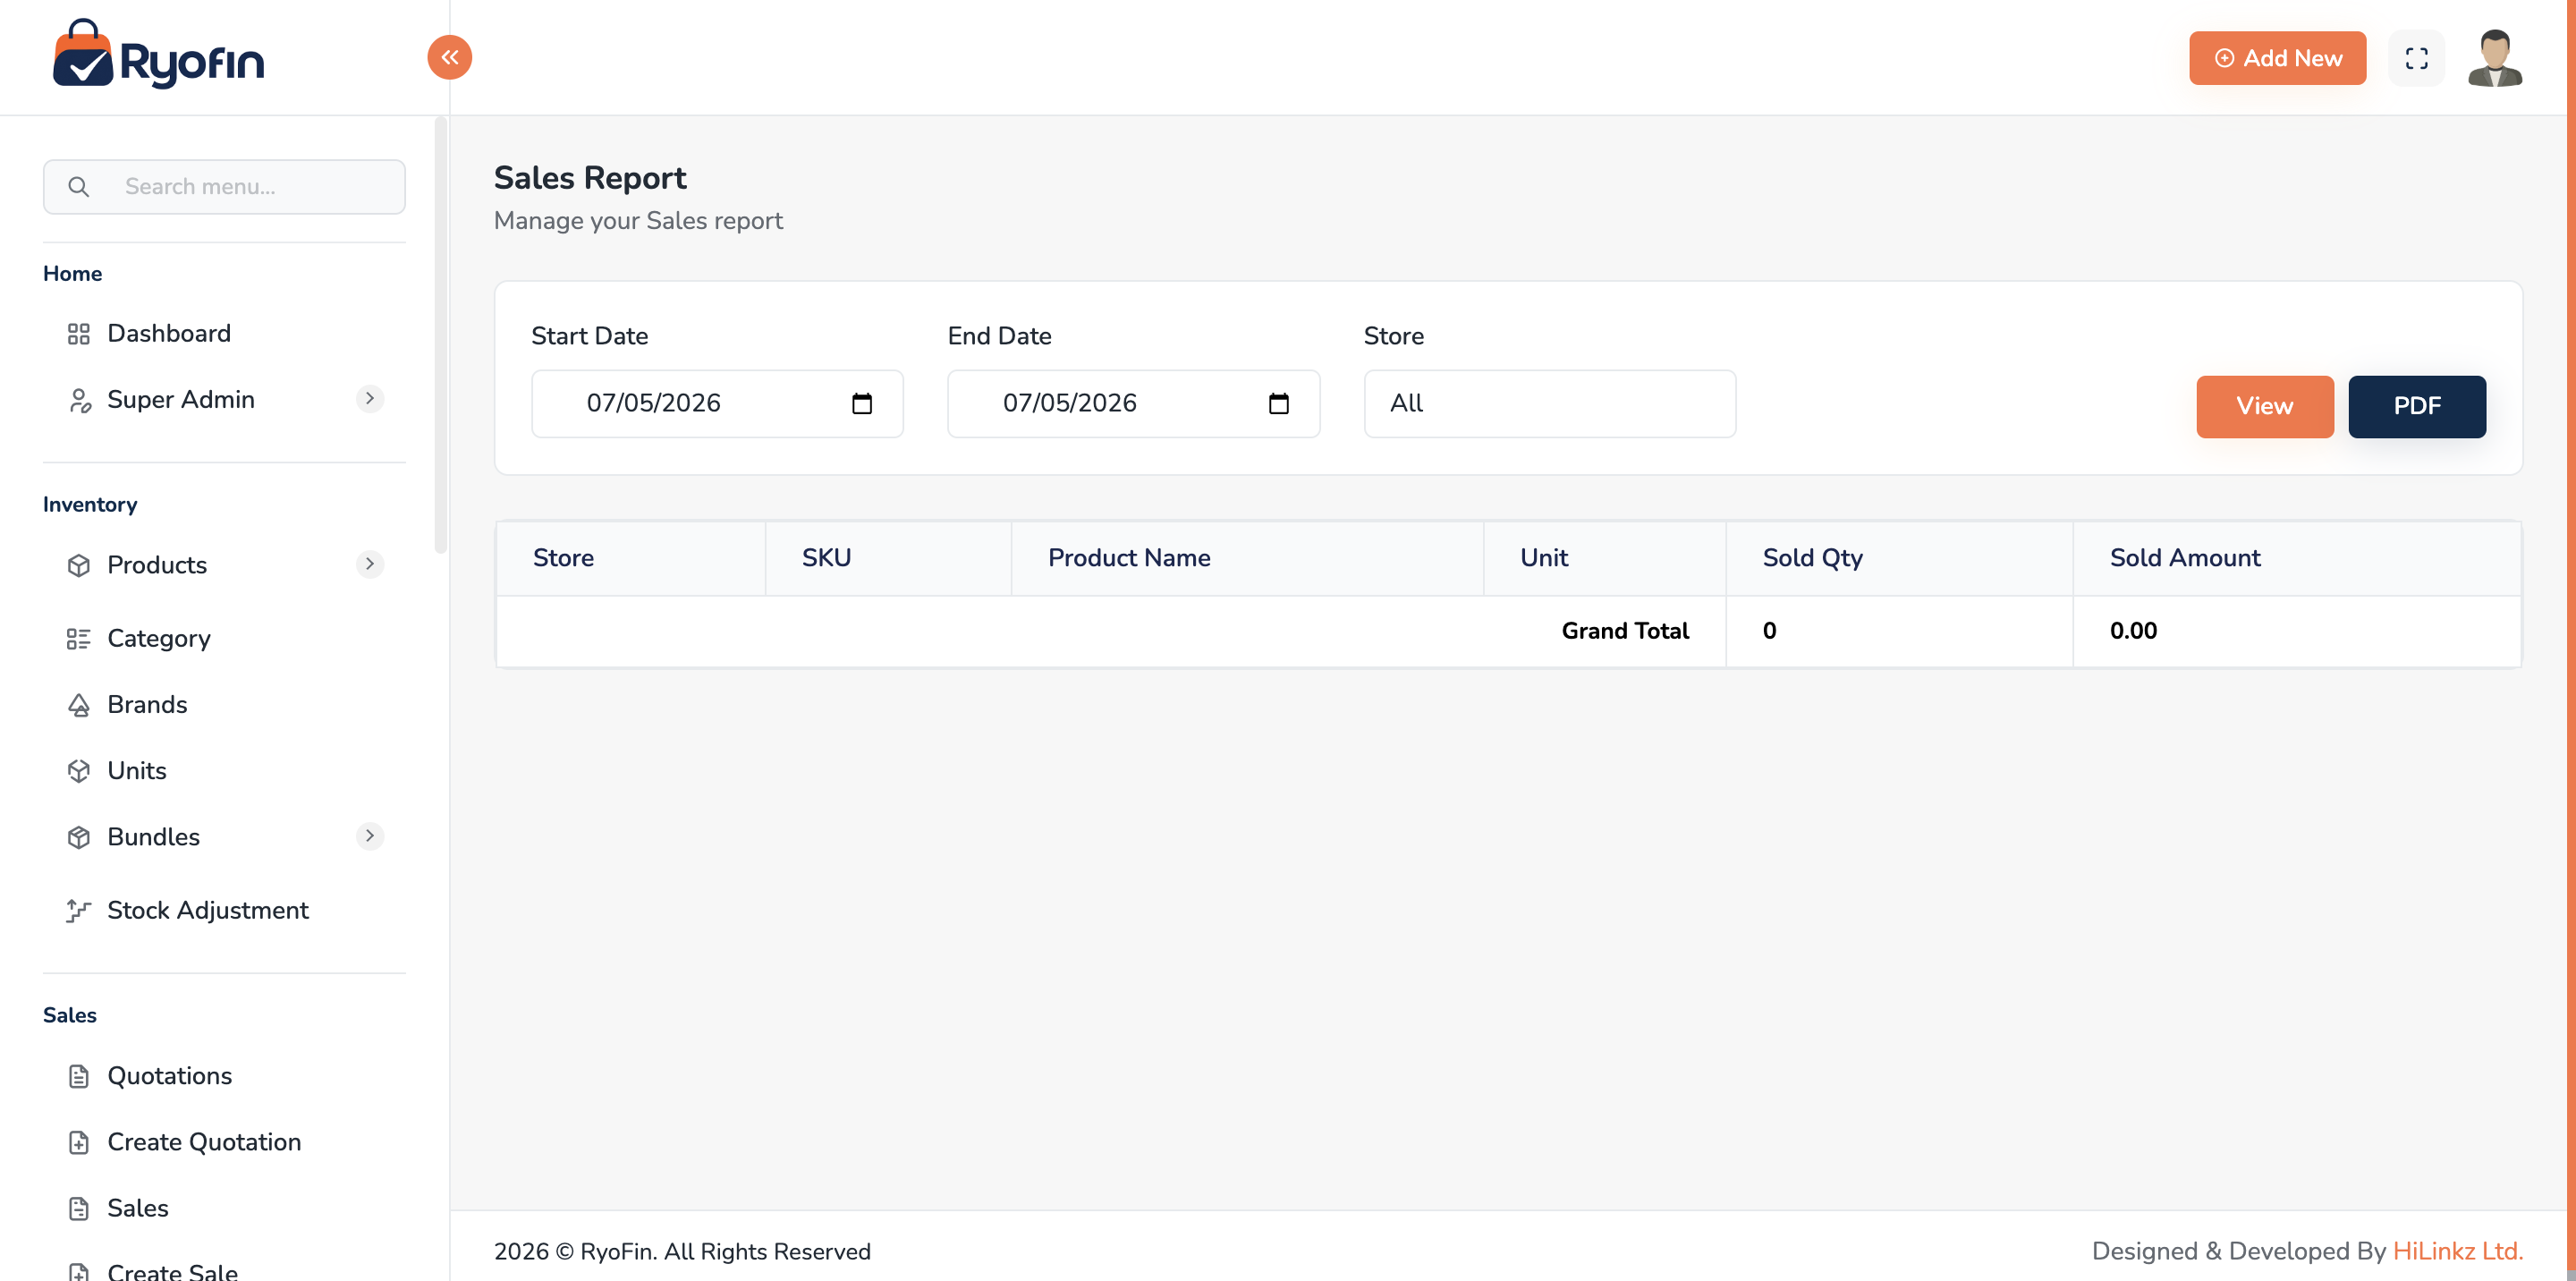This screenshot has height=1281, width=2576.
Task: Click the SKU column header
Action: [x=887, y=558]
